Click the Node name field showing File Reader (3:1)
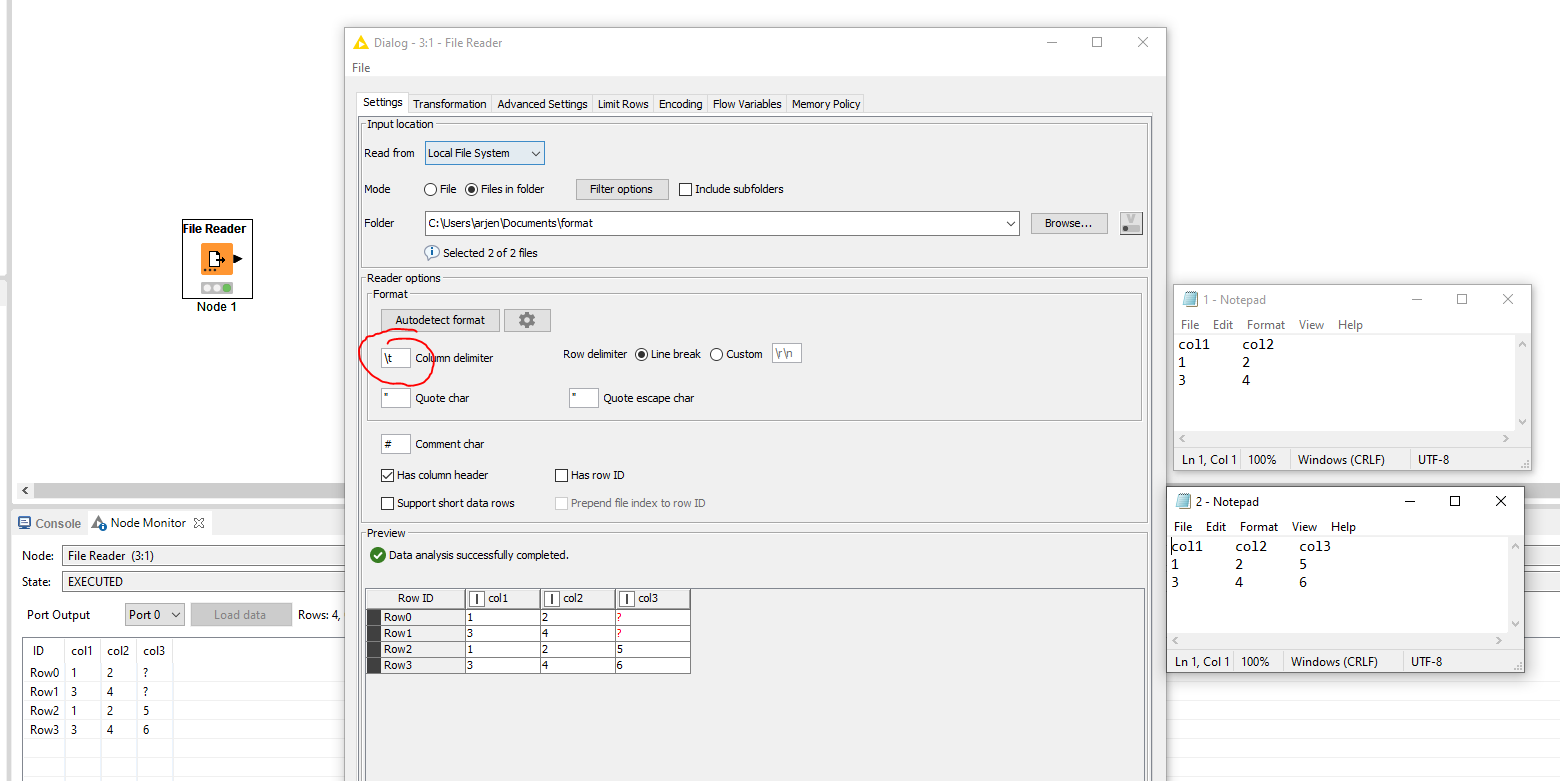The width and height of the screenshot is (1560, 781). [202, 555]
